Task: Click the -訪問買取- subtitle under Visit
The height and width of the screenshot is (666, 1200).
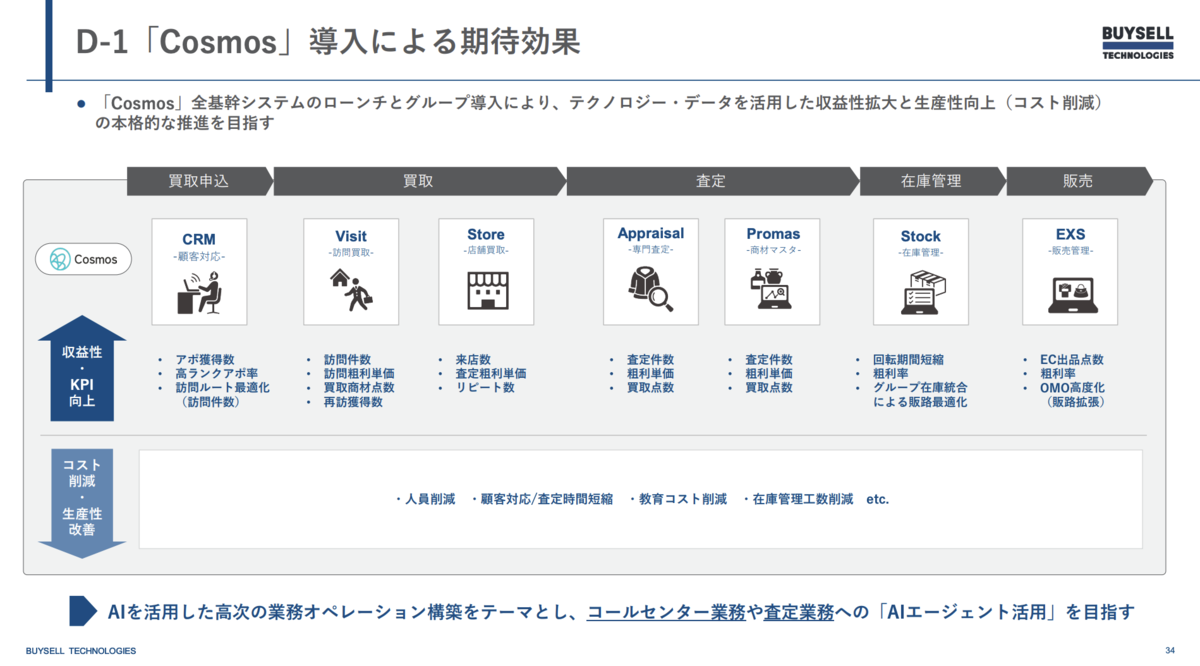Action: click(351, 253)
